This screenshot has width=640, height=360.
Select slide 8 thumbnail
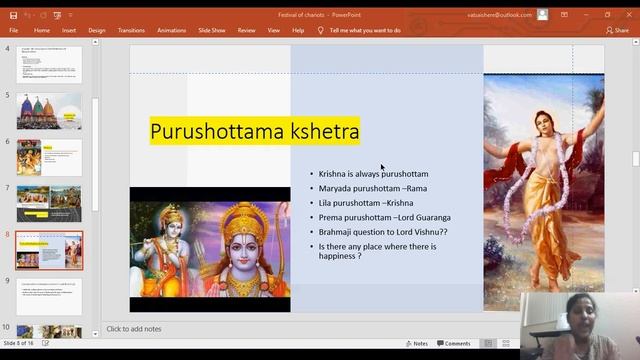point(49,250)
